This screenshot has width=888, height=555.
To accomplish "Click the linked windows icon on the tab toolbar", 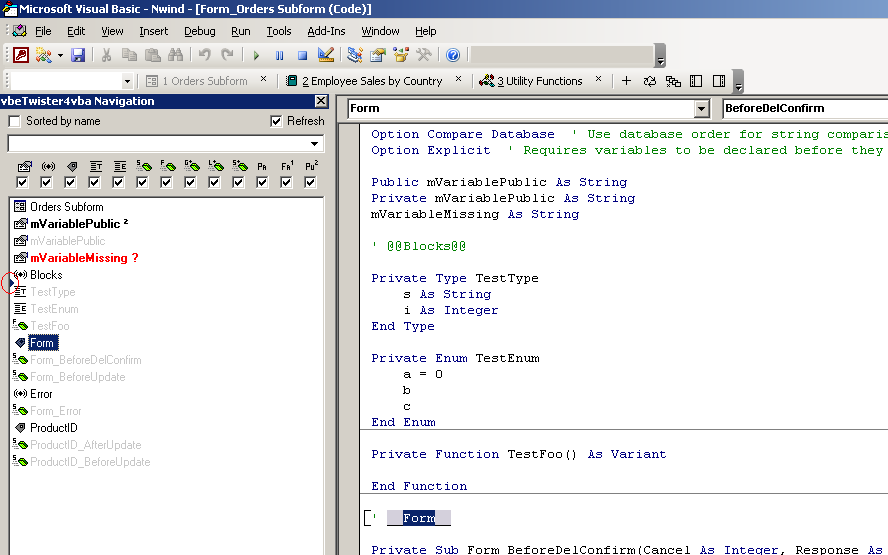I will [673, 81].
